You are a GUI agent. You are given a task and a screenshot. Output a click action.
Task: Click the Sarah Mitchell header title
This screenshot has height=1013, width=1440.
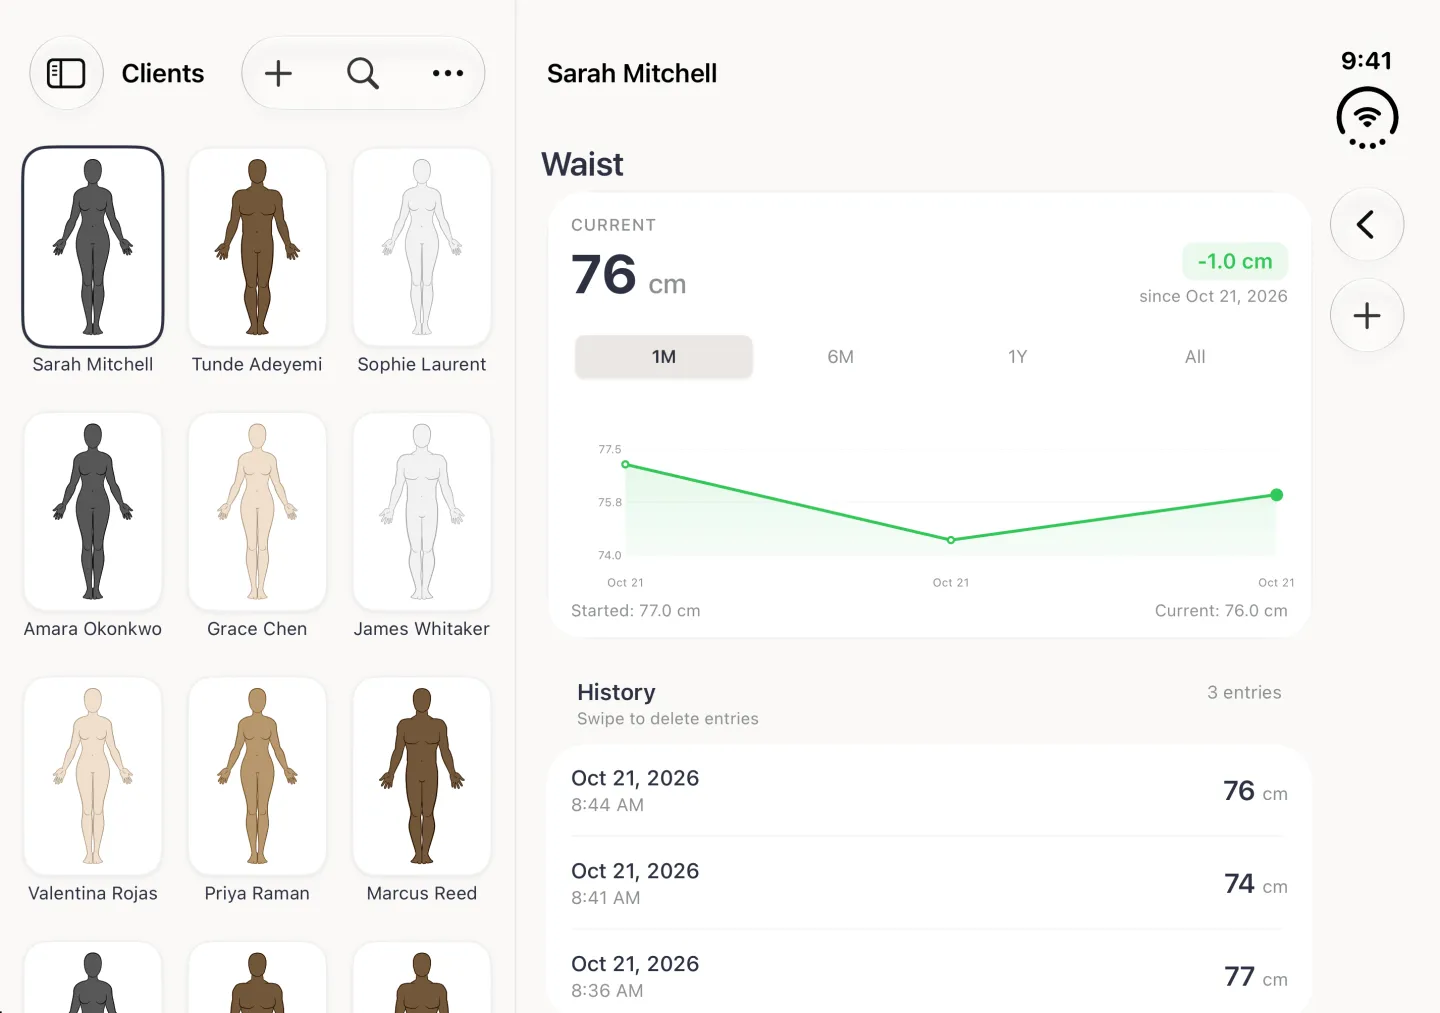tap(632, 73)
